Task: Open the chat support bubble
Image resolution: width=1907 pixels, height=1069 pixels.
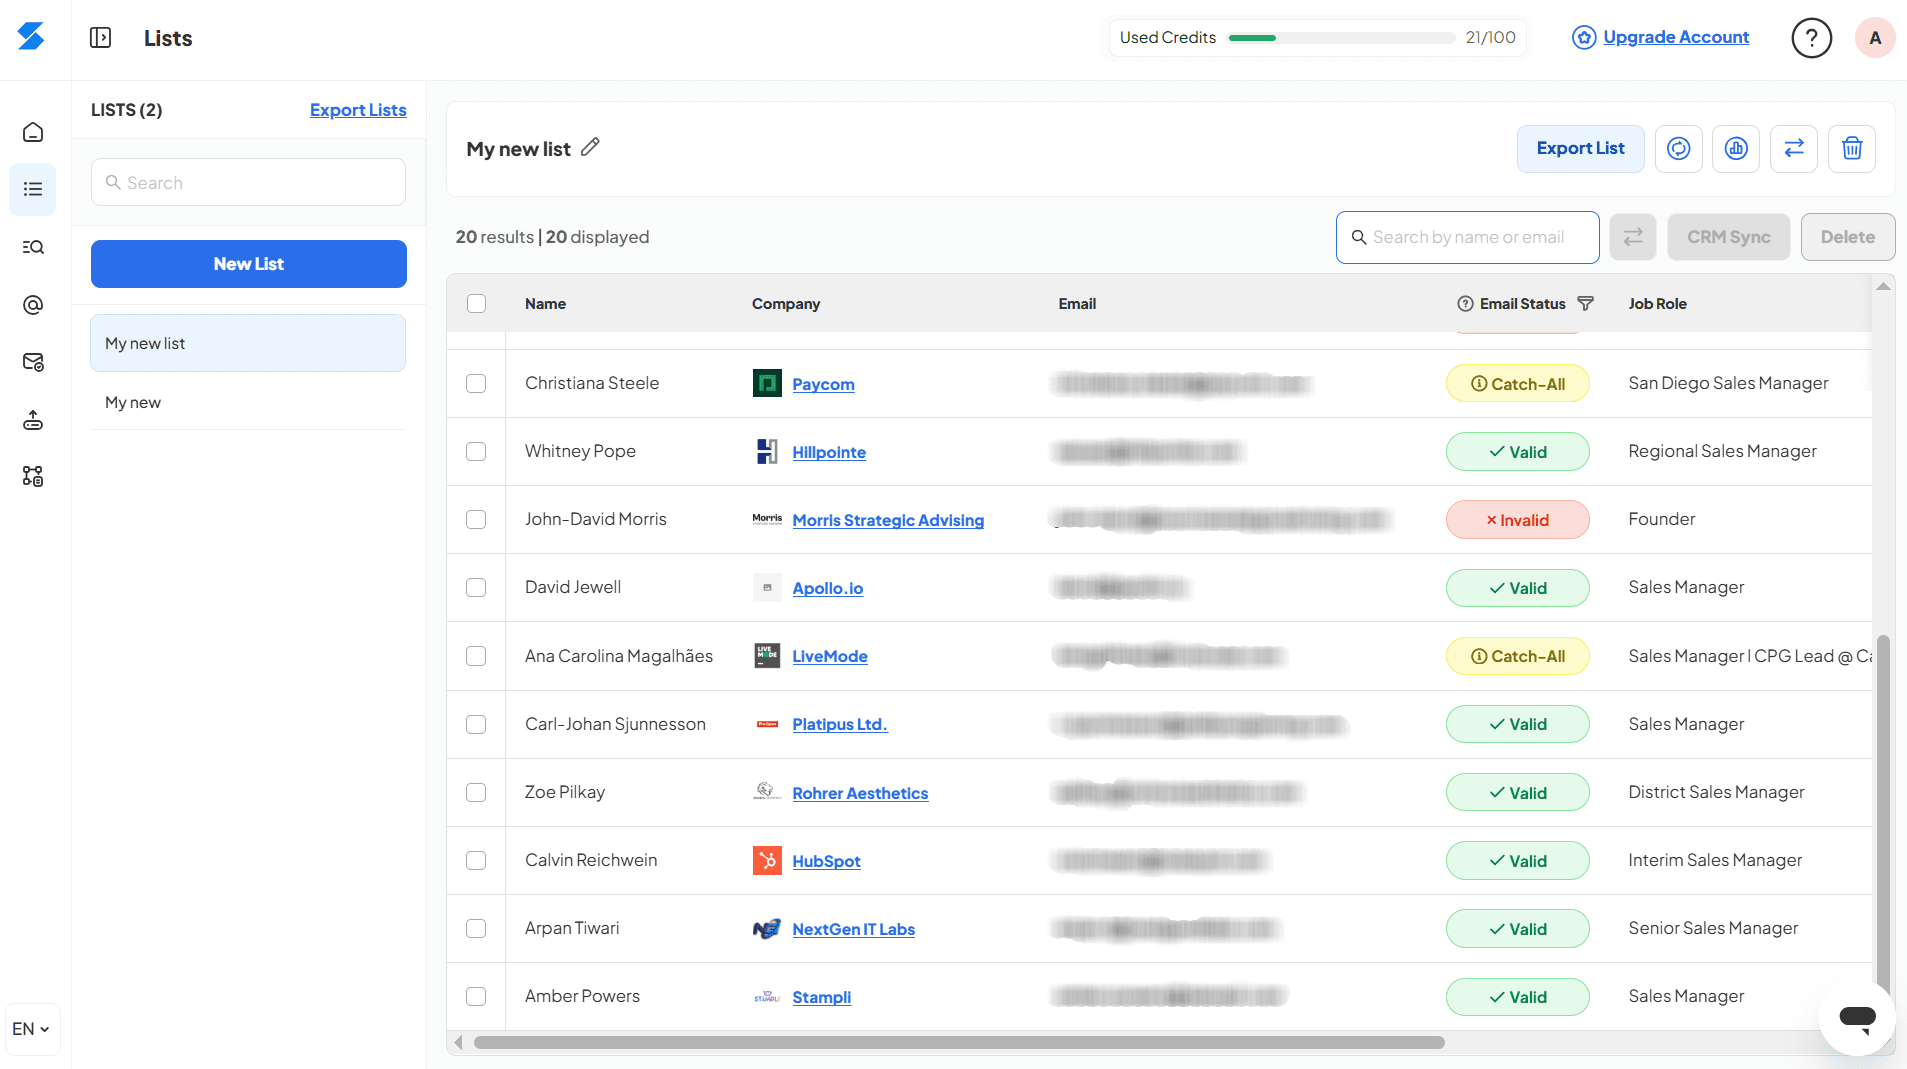Action: (1856, 1018)
